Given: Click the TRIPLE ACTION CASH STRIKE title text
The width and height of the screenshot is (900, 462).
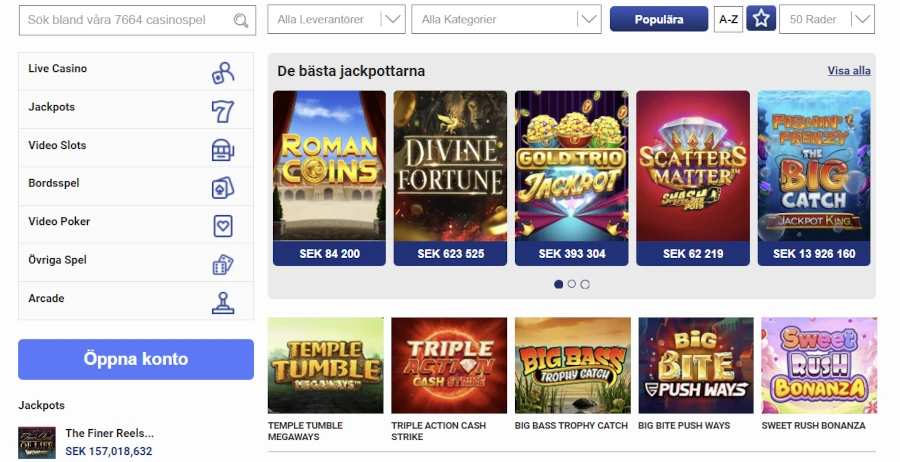Looking at the screenshot, I should tap(439, 431).
